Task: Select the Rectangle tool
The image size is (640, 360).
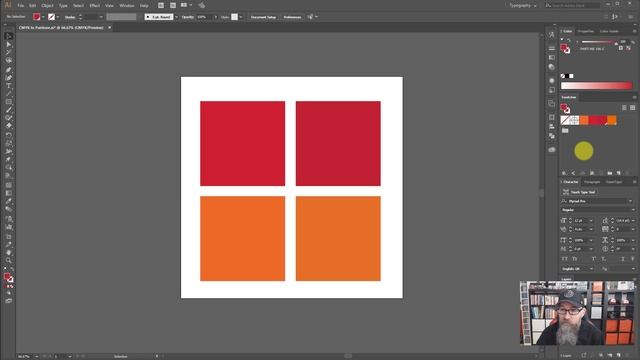Action: [x=9, y=102]
